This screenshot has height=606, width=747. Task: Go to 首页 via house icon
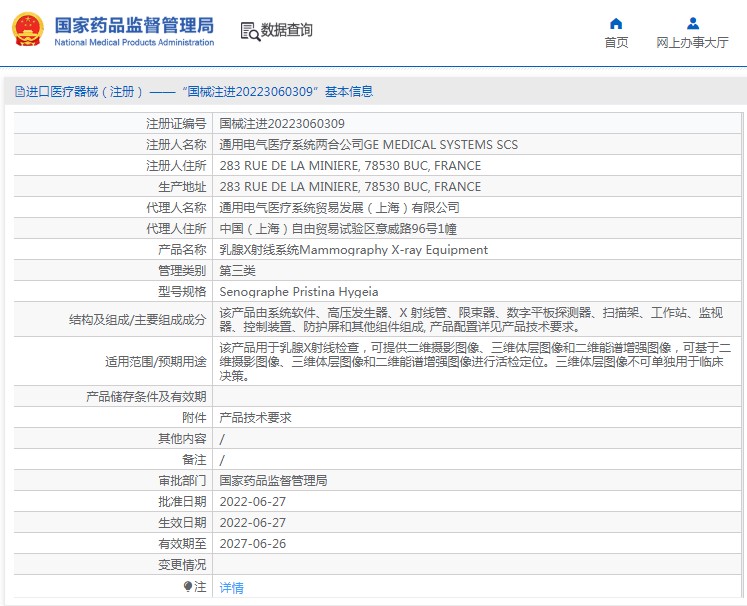pos(616,23)
